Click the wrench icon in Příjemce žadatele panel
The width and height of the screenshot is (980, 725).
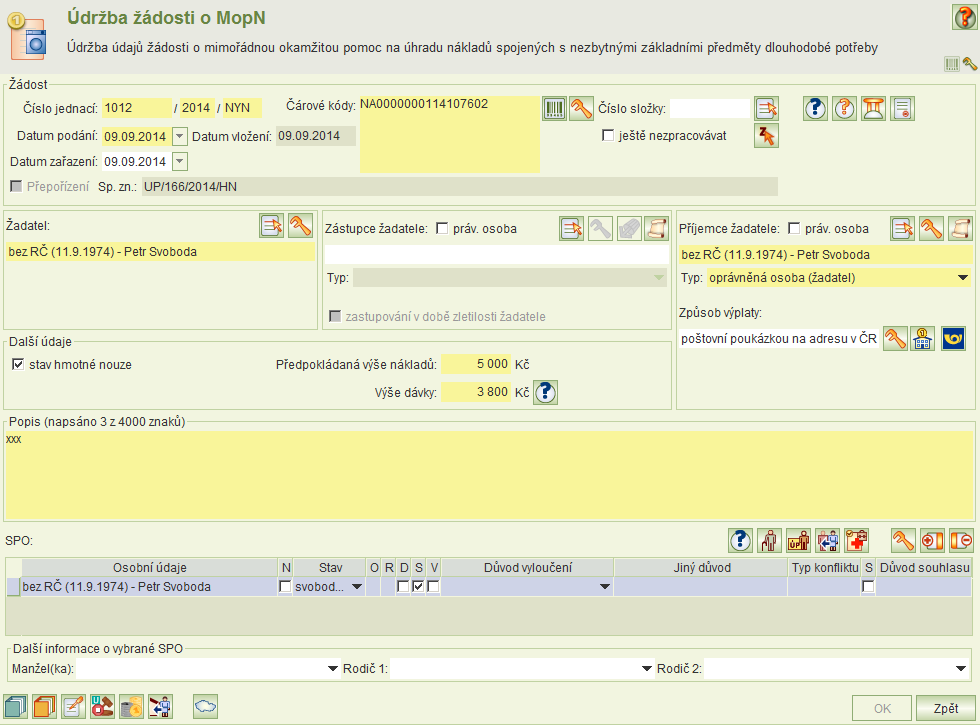click(x=931, y=229)
